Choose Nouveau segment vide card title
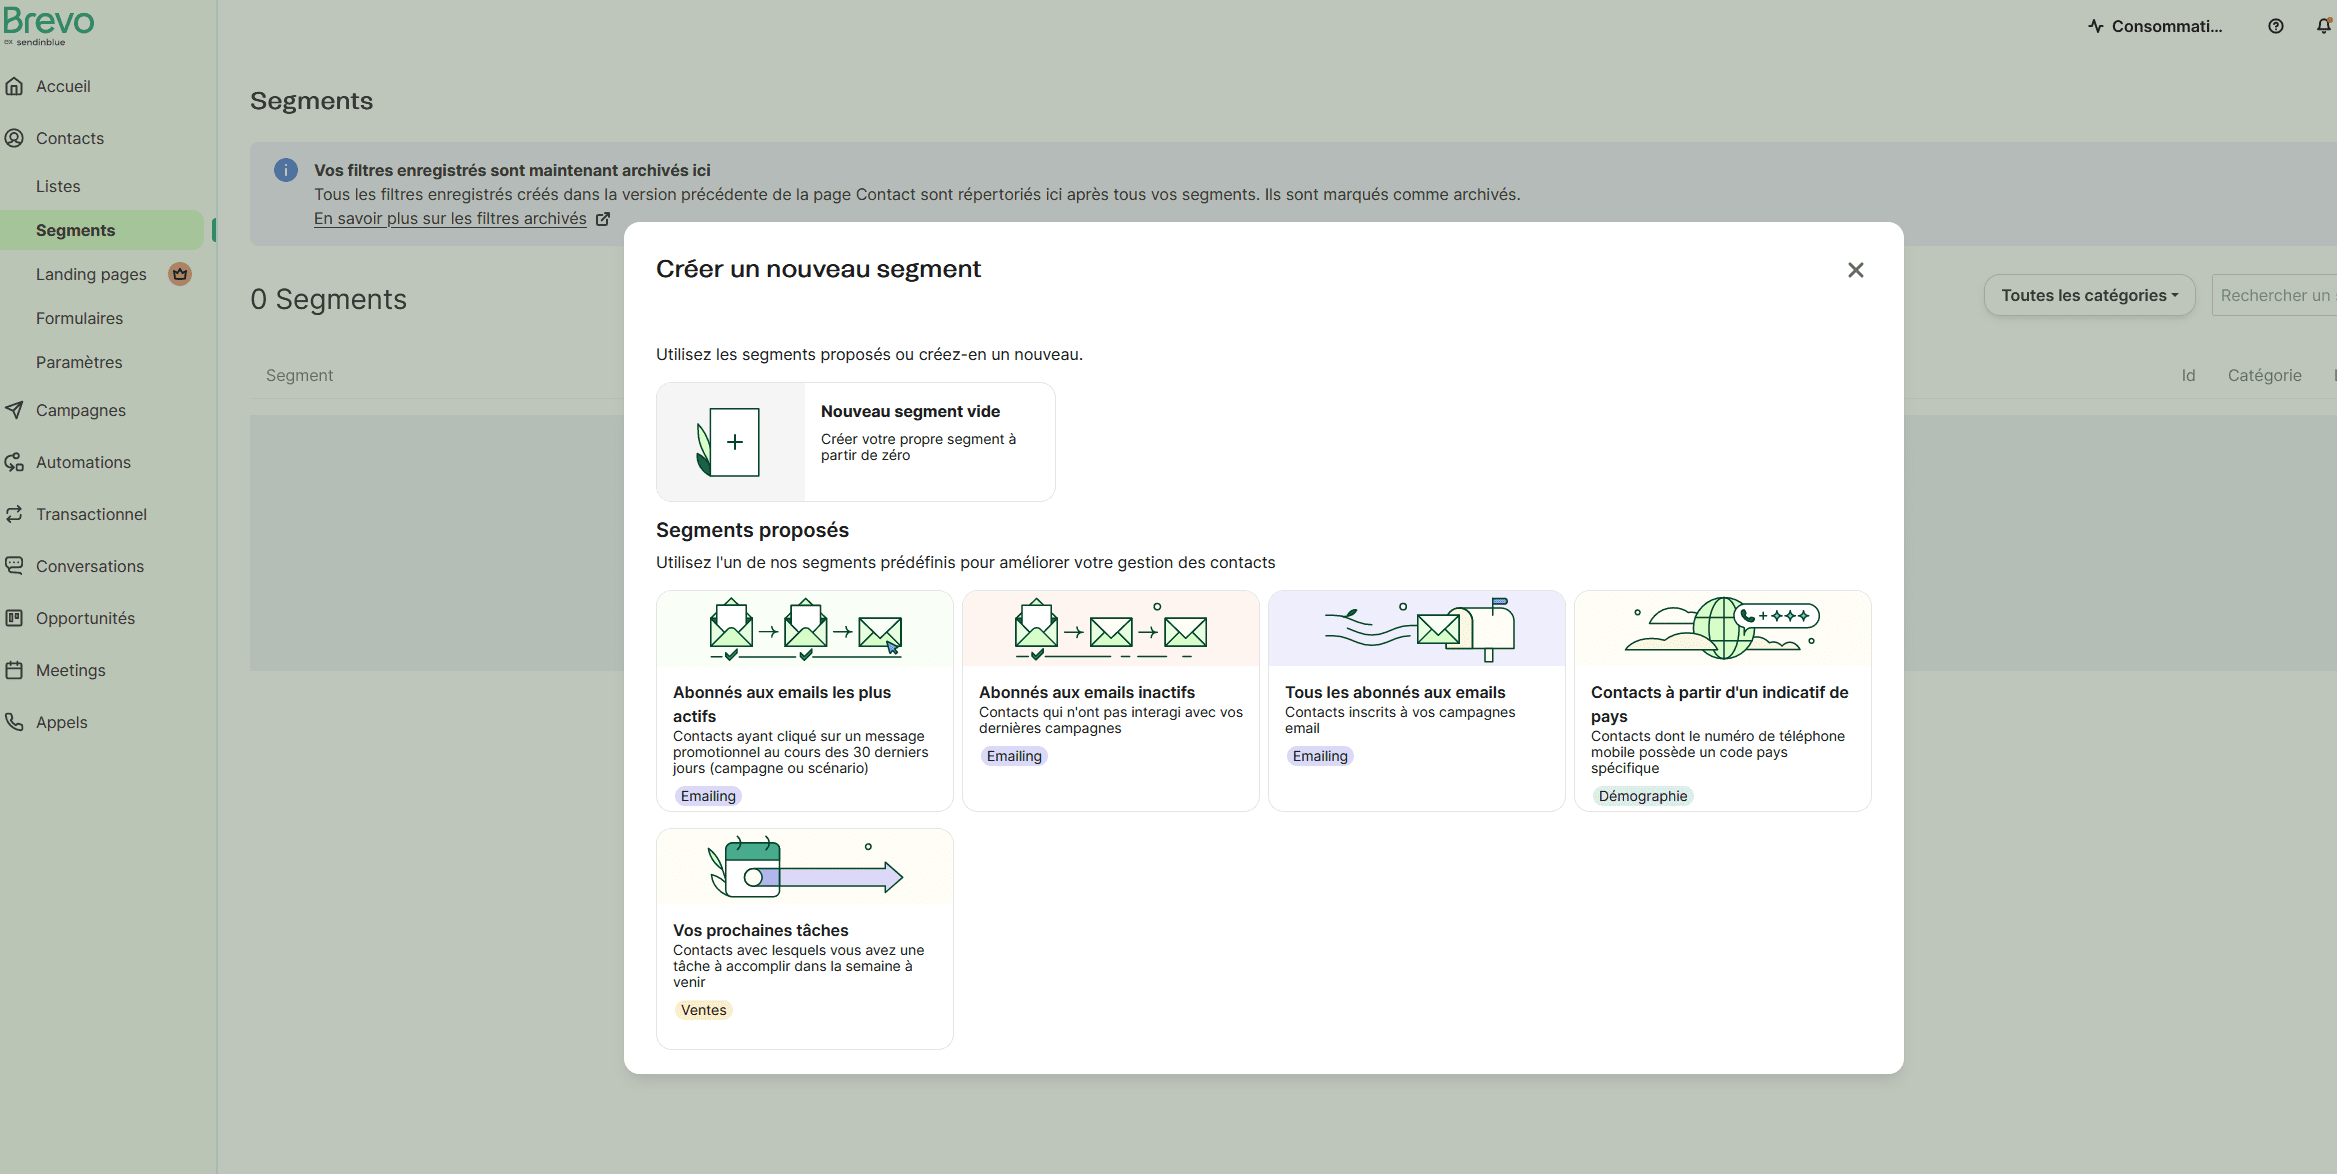The height and width of the screenshot is (1174, 2337). (x=910, y=411)
